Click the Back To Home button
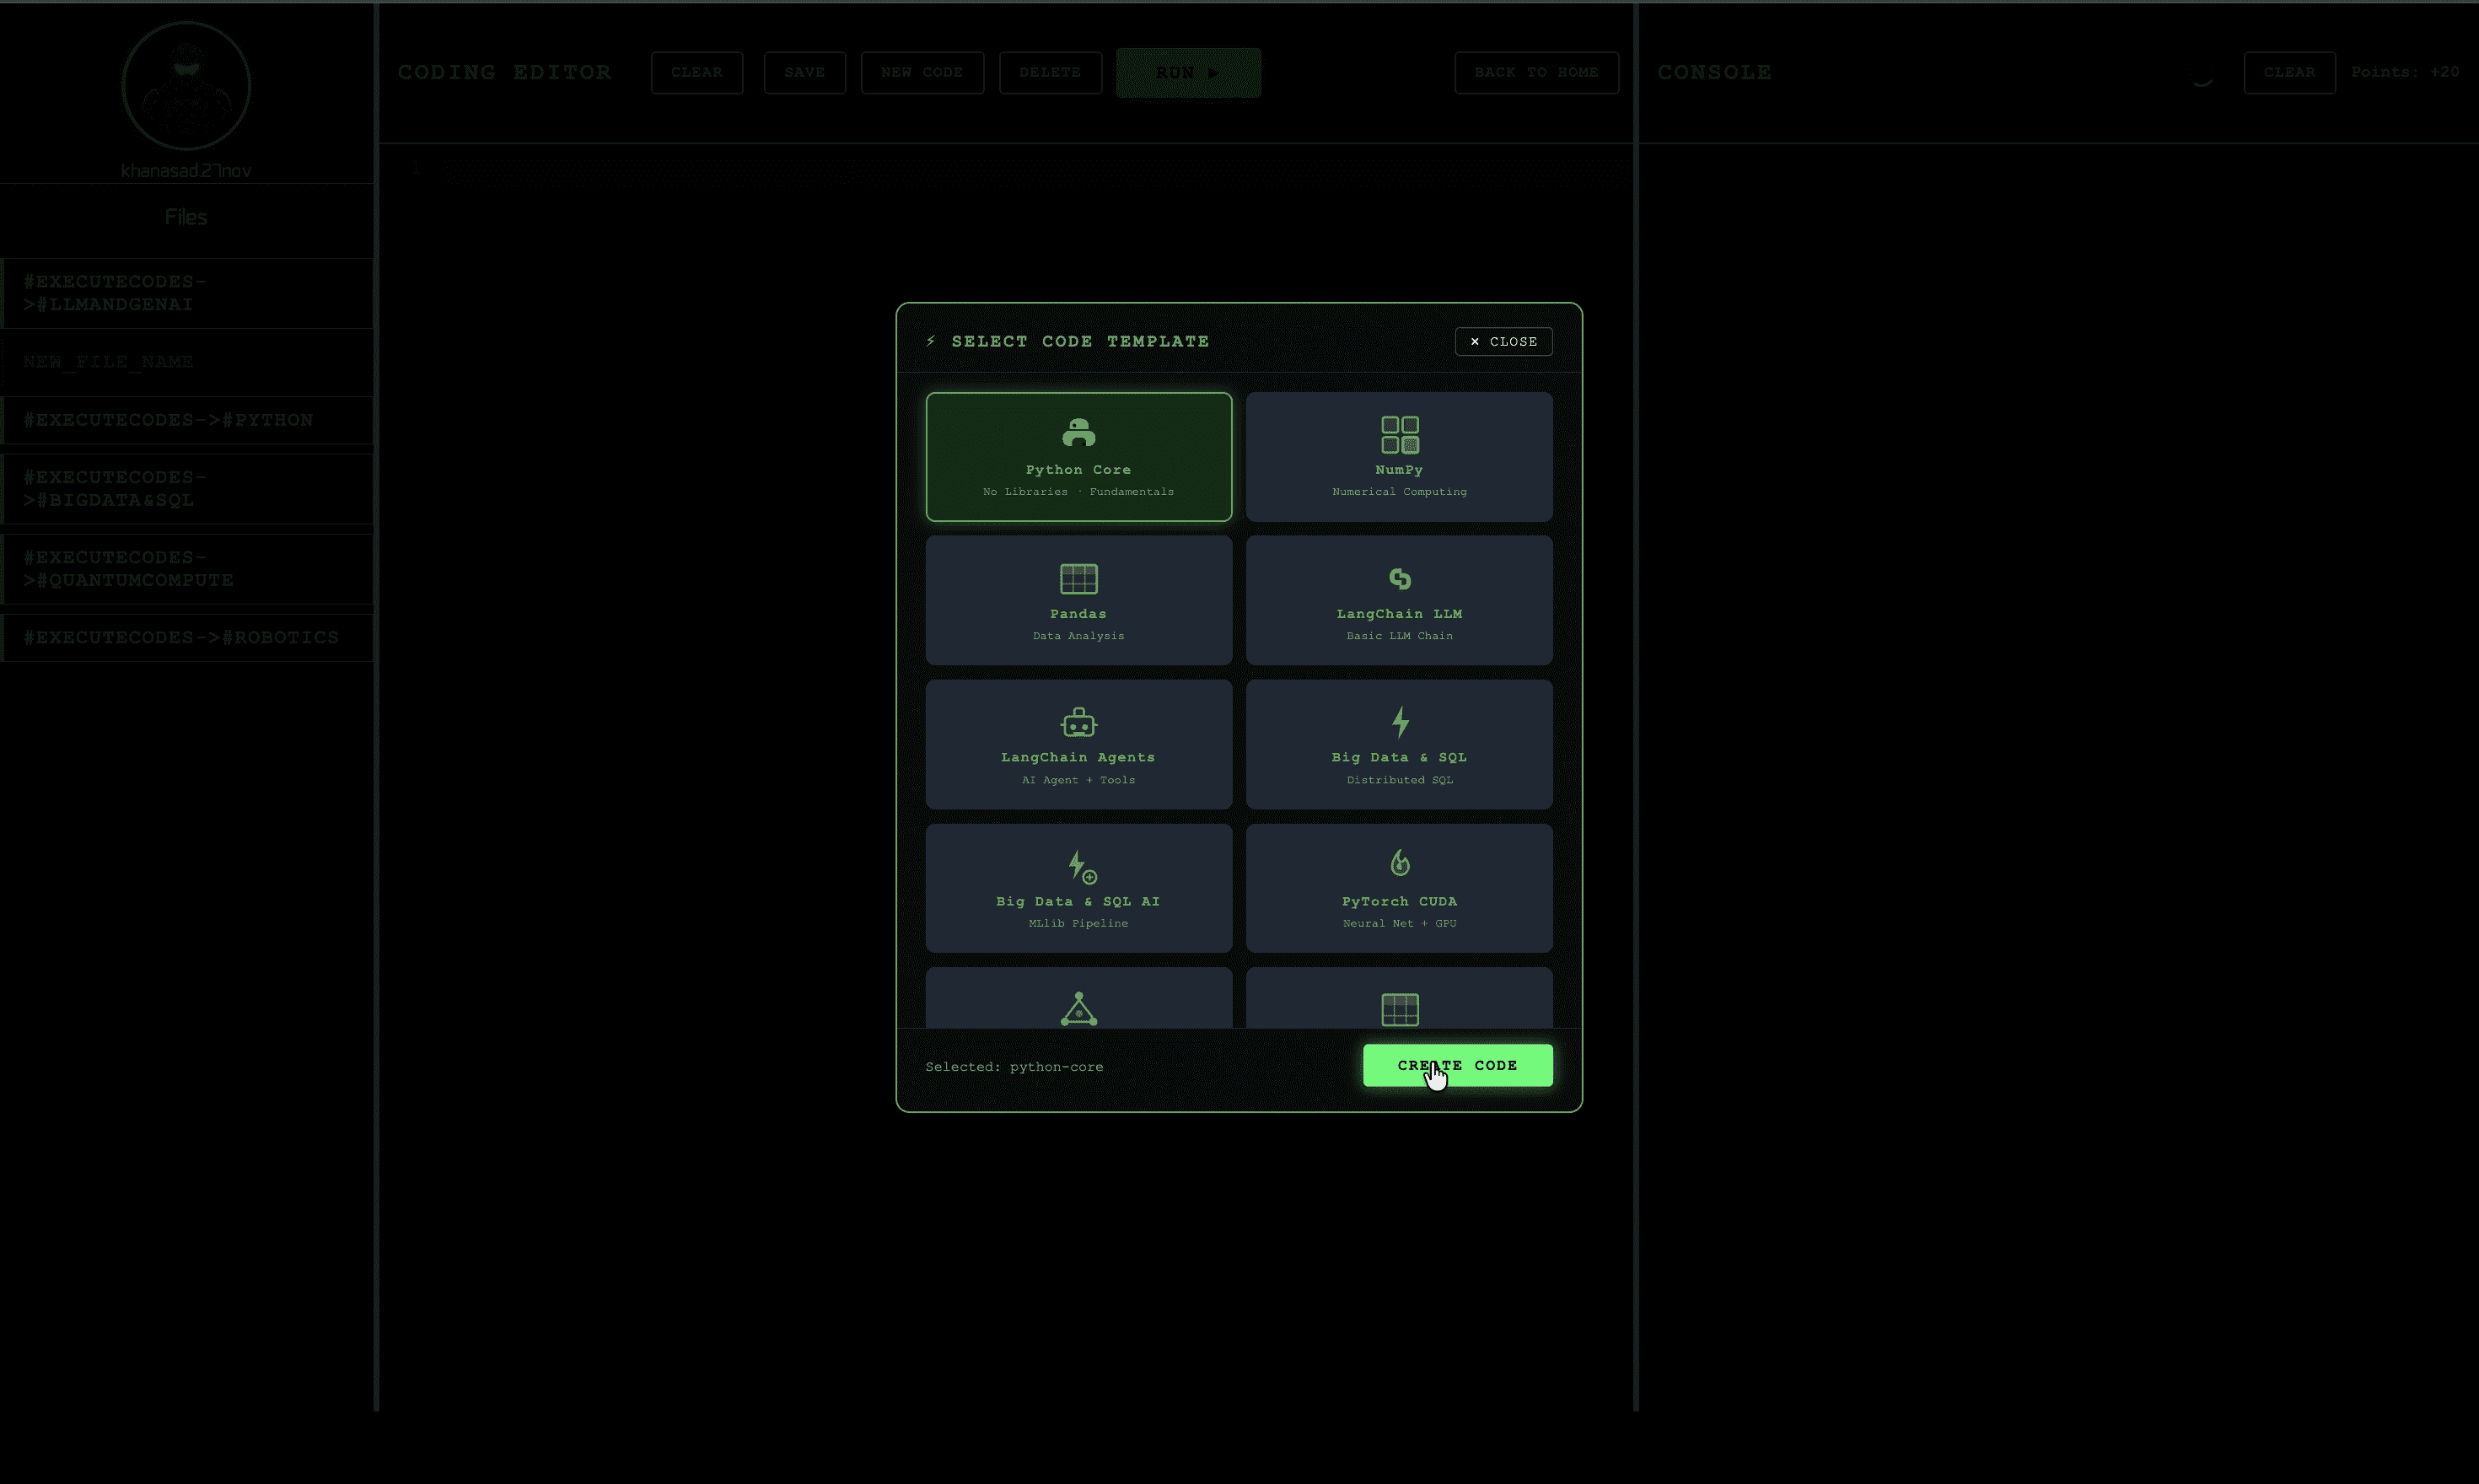The height and width of the screenshot is (1484, 2479). [1536, 72]
